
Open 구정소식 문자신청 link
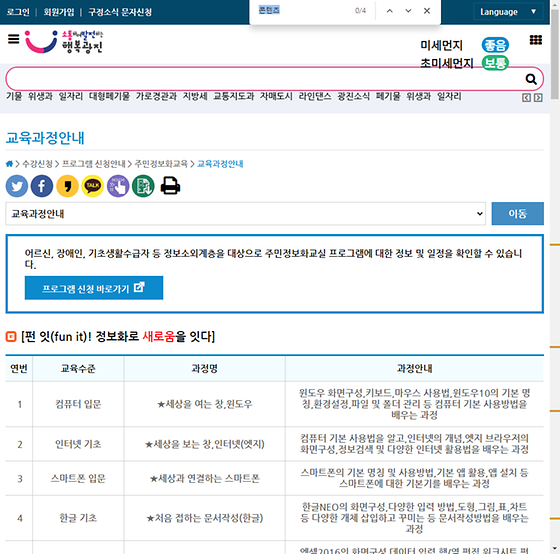pos(120,12)
